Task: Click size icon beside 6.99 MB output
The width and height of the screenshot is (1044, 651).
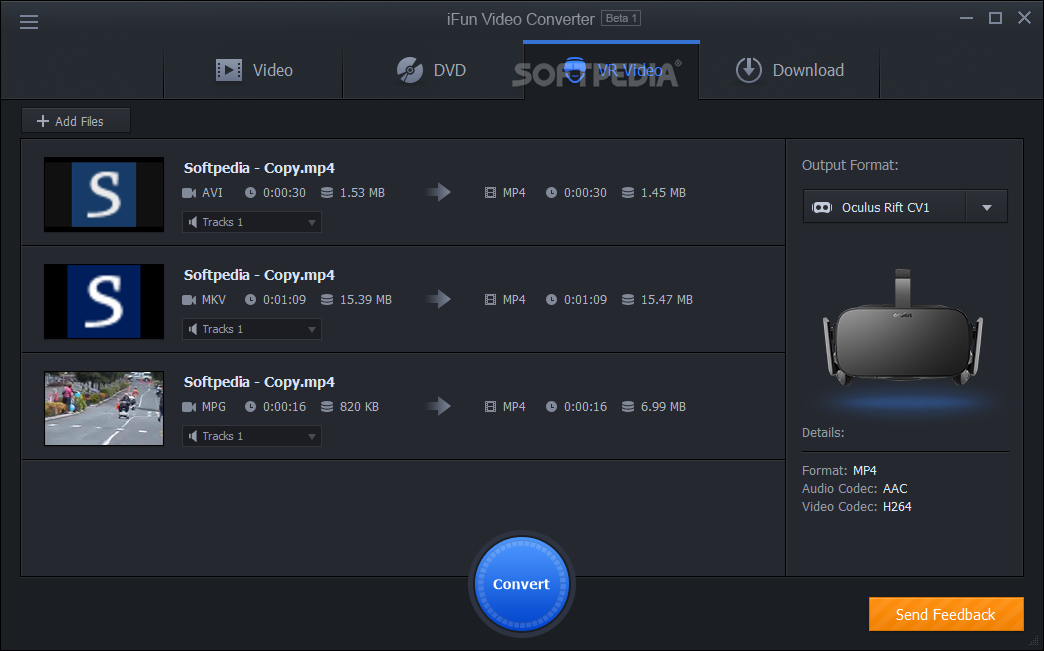Action: (628, 407)
